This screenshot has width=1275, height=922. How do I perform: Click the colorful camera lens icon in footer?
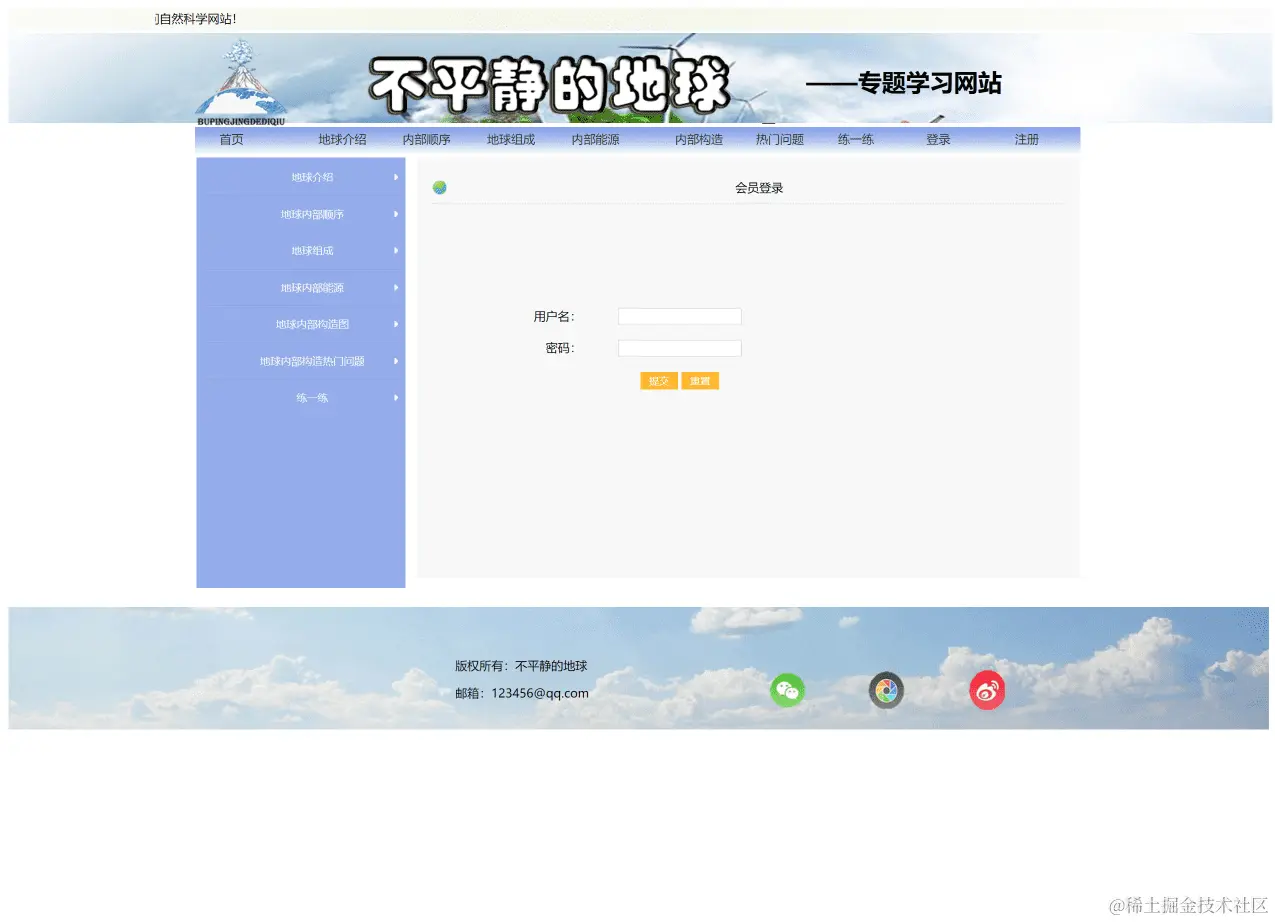886,690
